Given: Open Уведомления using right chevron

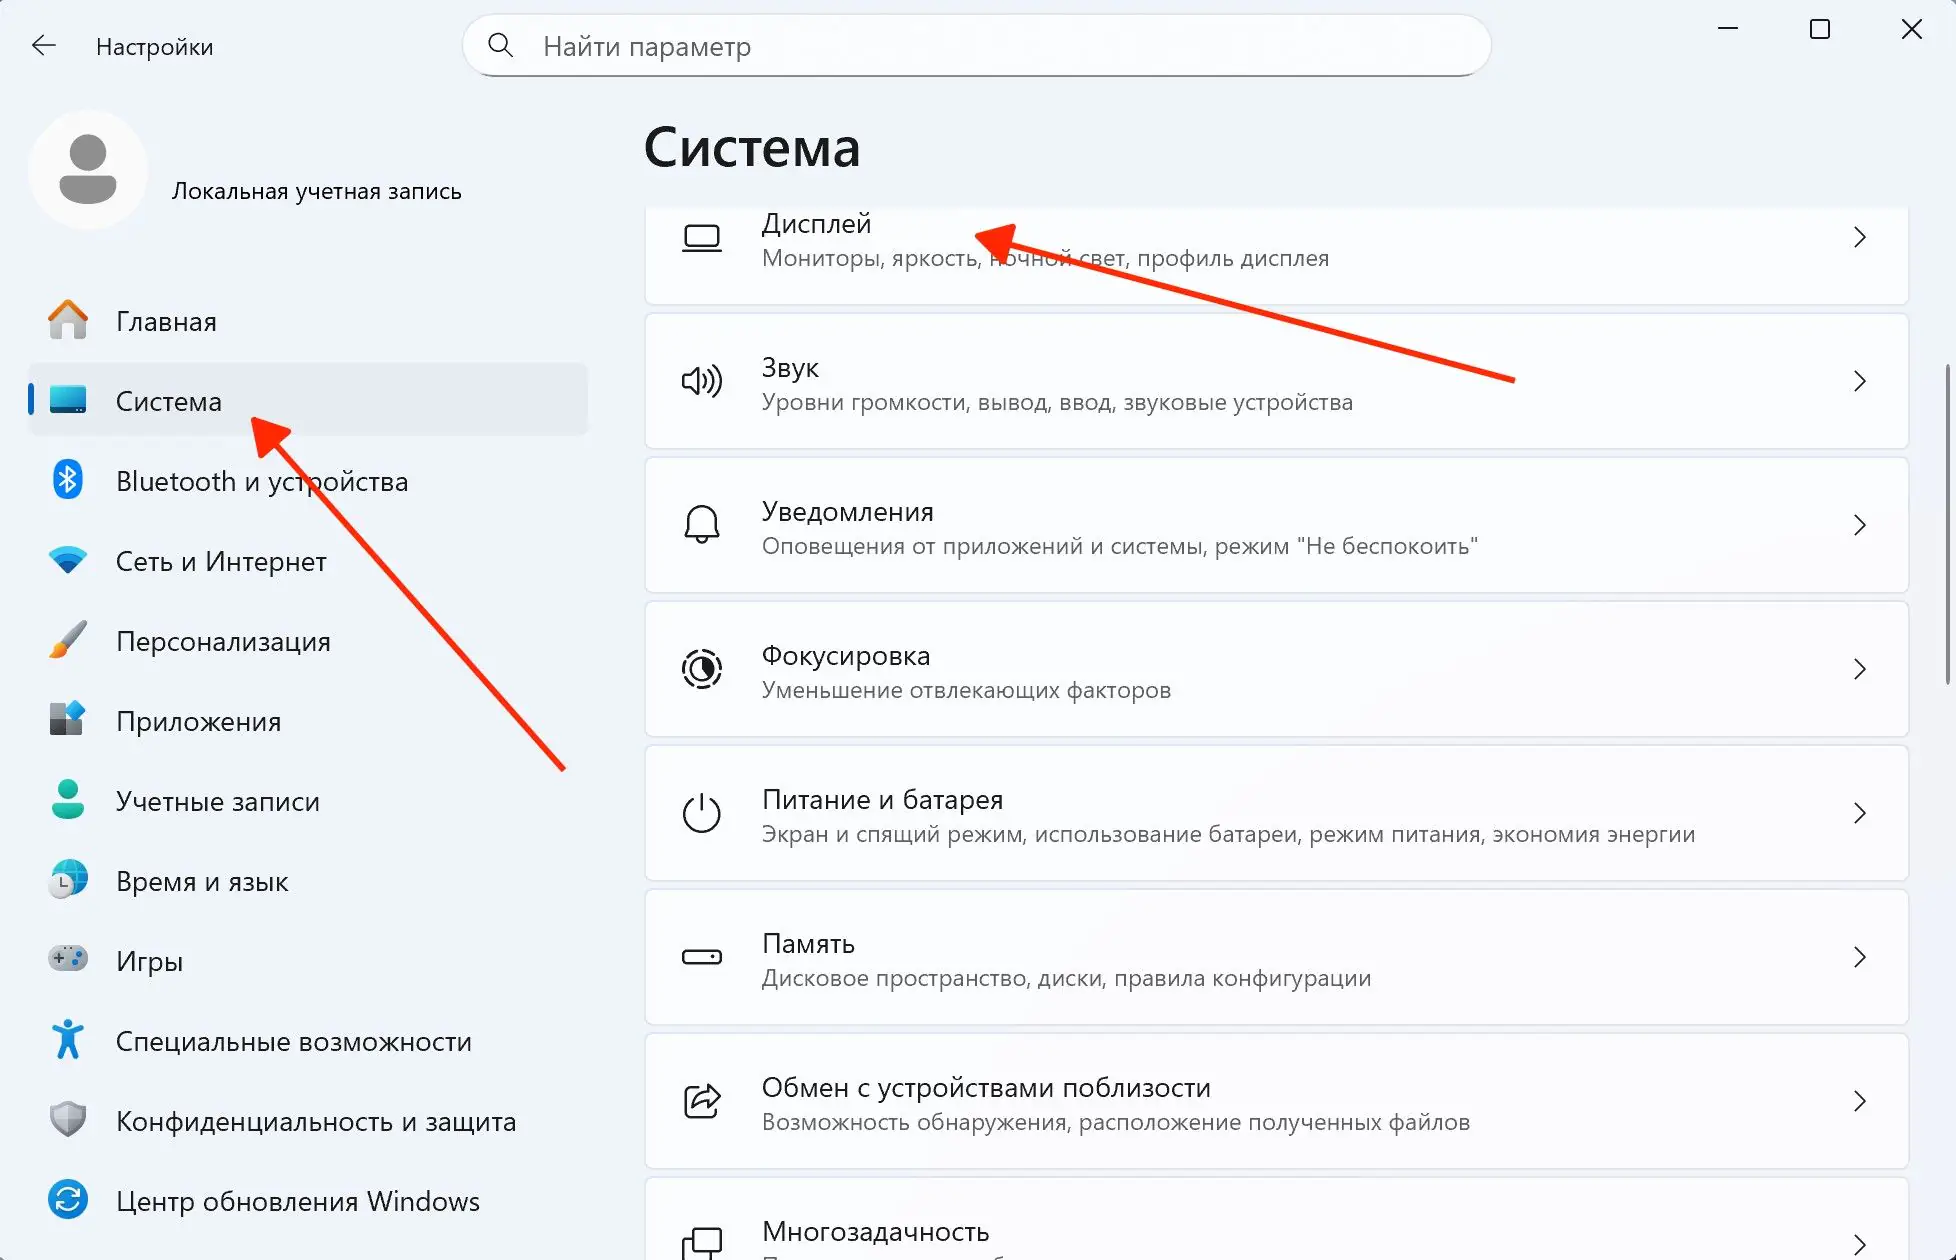Looking at the screenshot, I should point(1859,525).
